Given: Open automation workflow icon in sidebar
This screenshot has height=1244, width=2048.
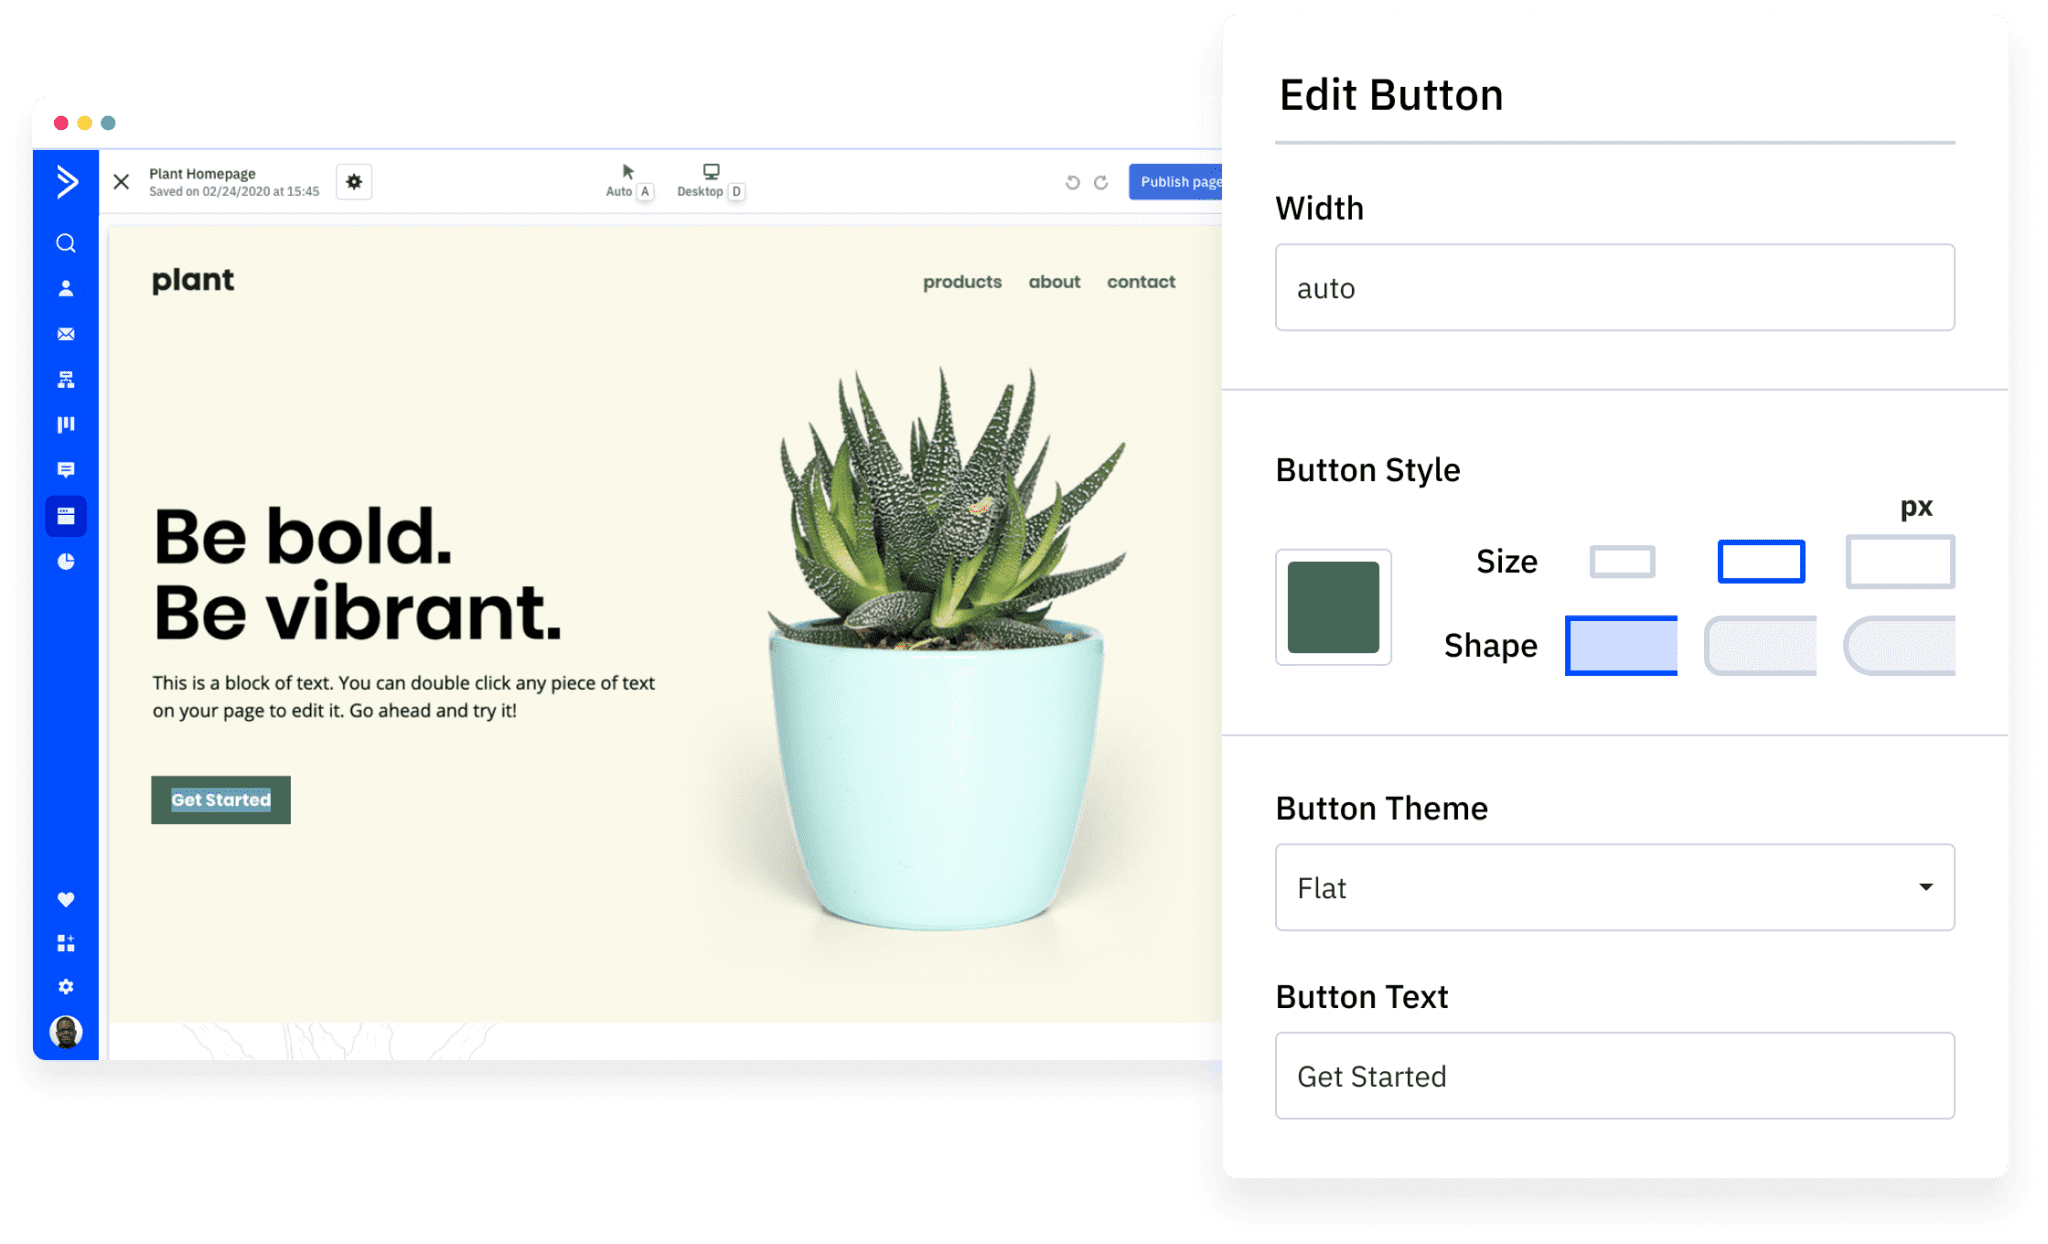Looking at the screenshot, I should [66, 379].
